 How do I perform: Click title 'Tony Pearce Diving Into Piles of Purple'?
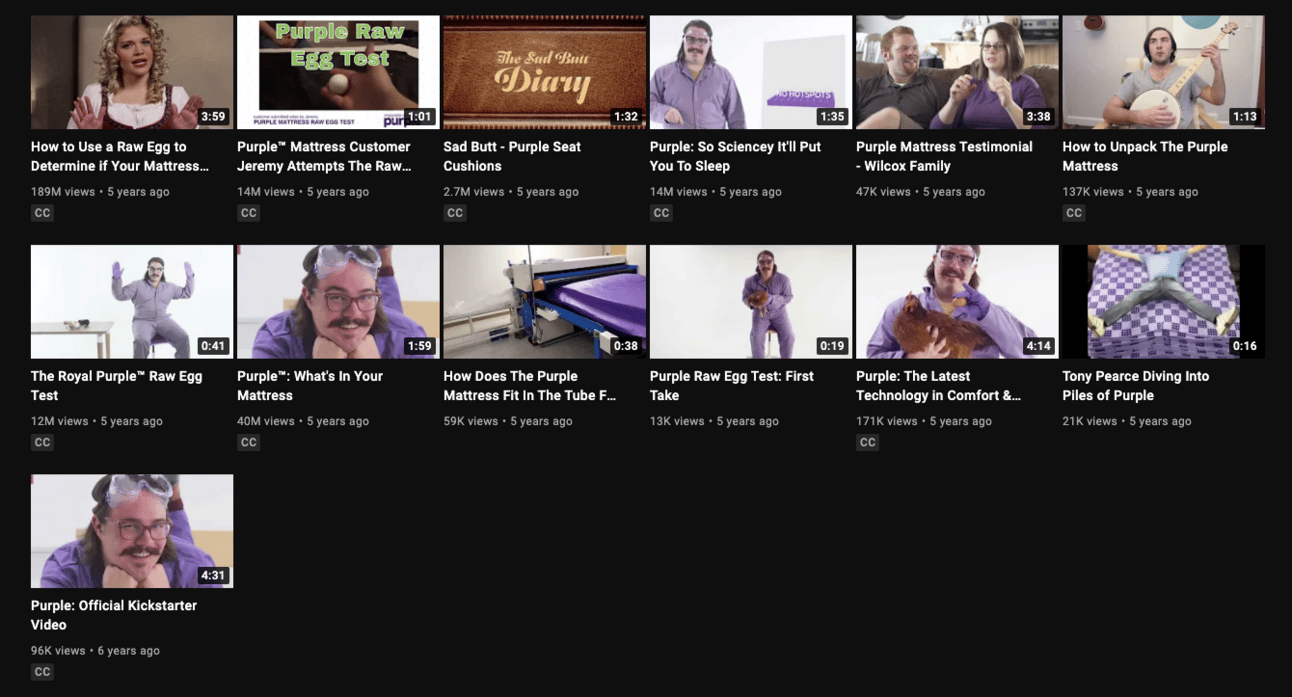tap(1136, 385)
